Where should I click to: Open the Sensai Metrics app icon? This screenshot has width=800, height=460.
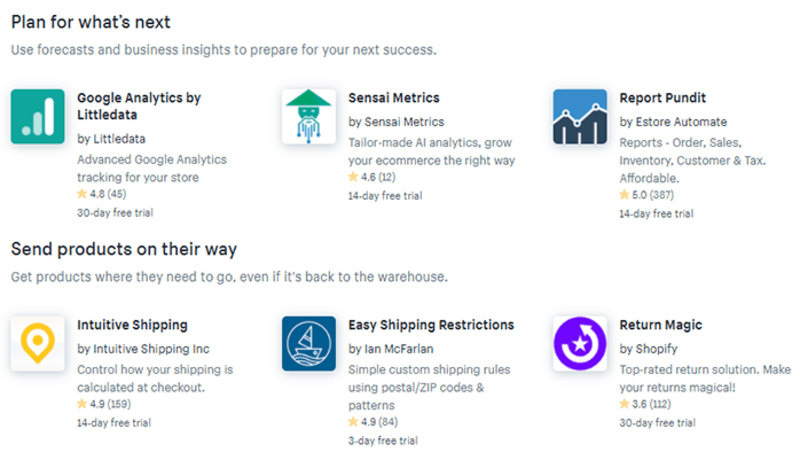click(309, 117)
